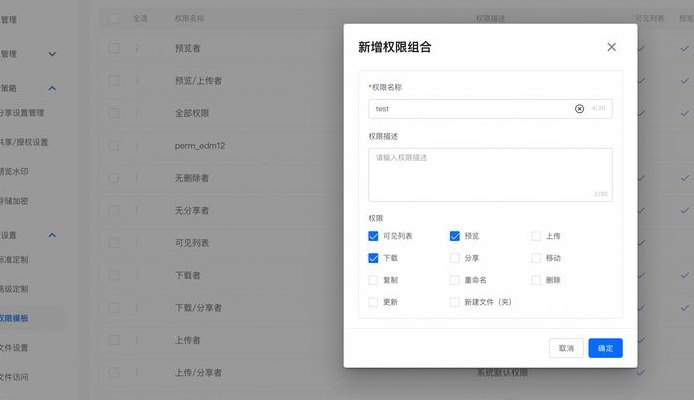Enable the 复制 permission checkbox

click(x=373, y=280)
